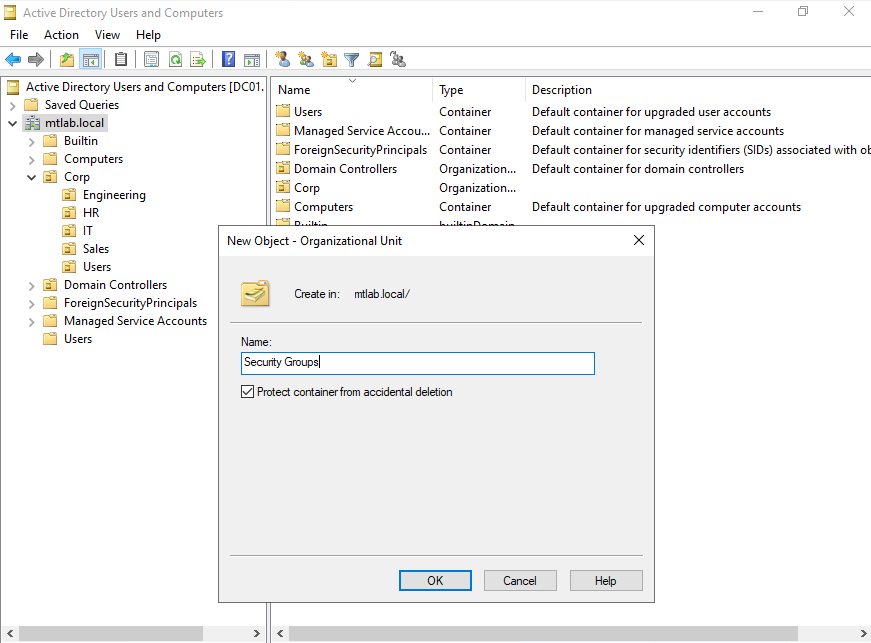Click the right pane horizontal scrollbar thumb

pyautogui.click(x=543, y=633)
